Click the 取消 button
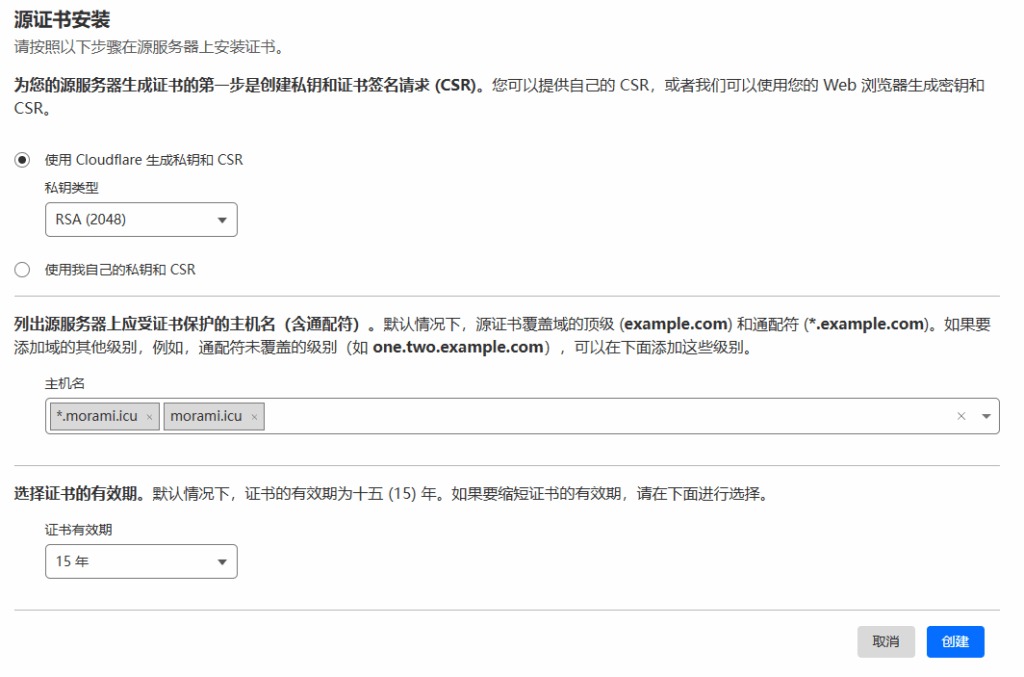Screen dimensions: 1024x677 point(885,642)
